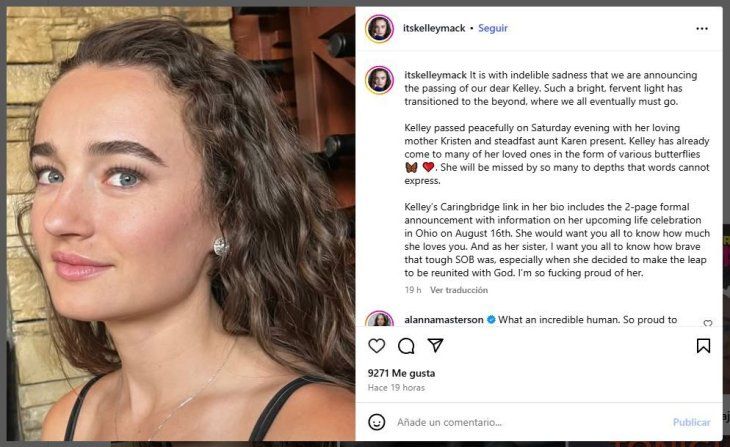Follow the account via Seguir

point(493,28)
